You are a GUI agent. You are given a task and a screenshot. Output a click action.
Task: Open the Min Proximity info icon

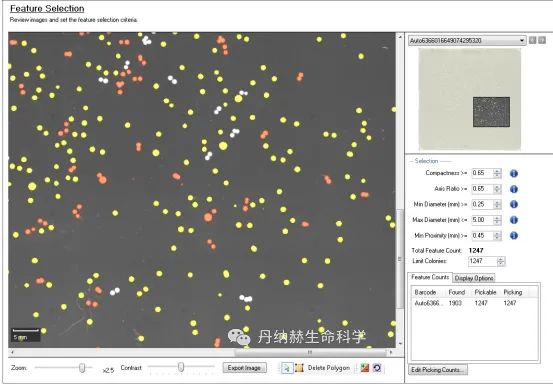point(514,236)
